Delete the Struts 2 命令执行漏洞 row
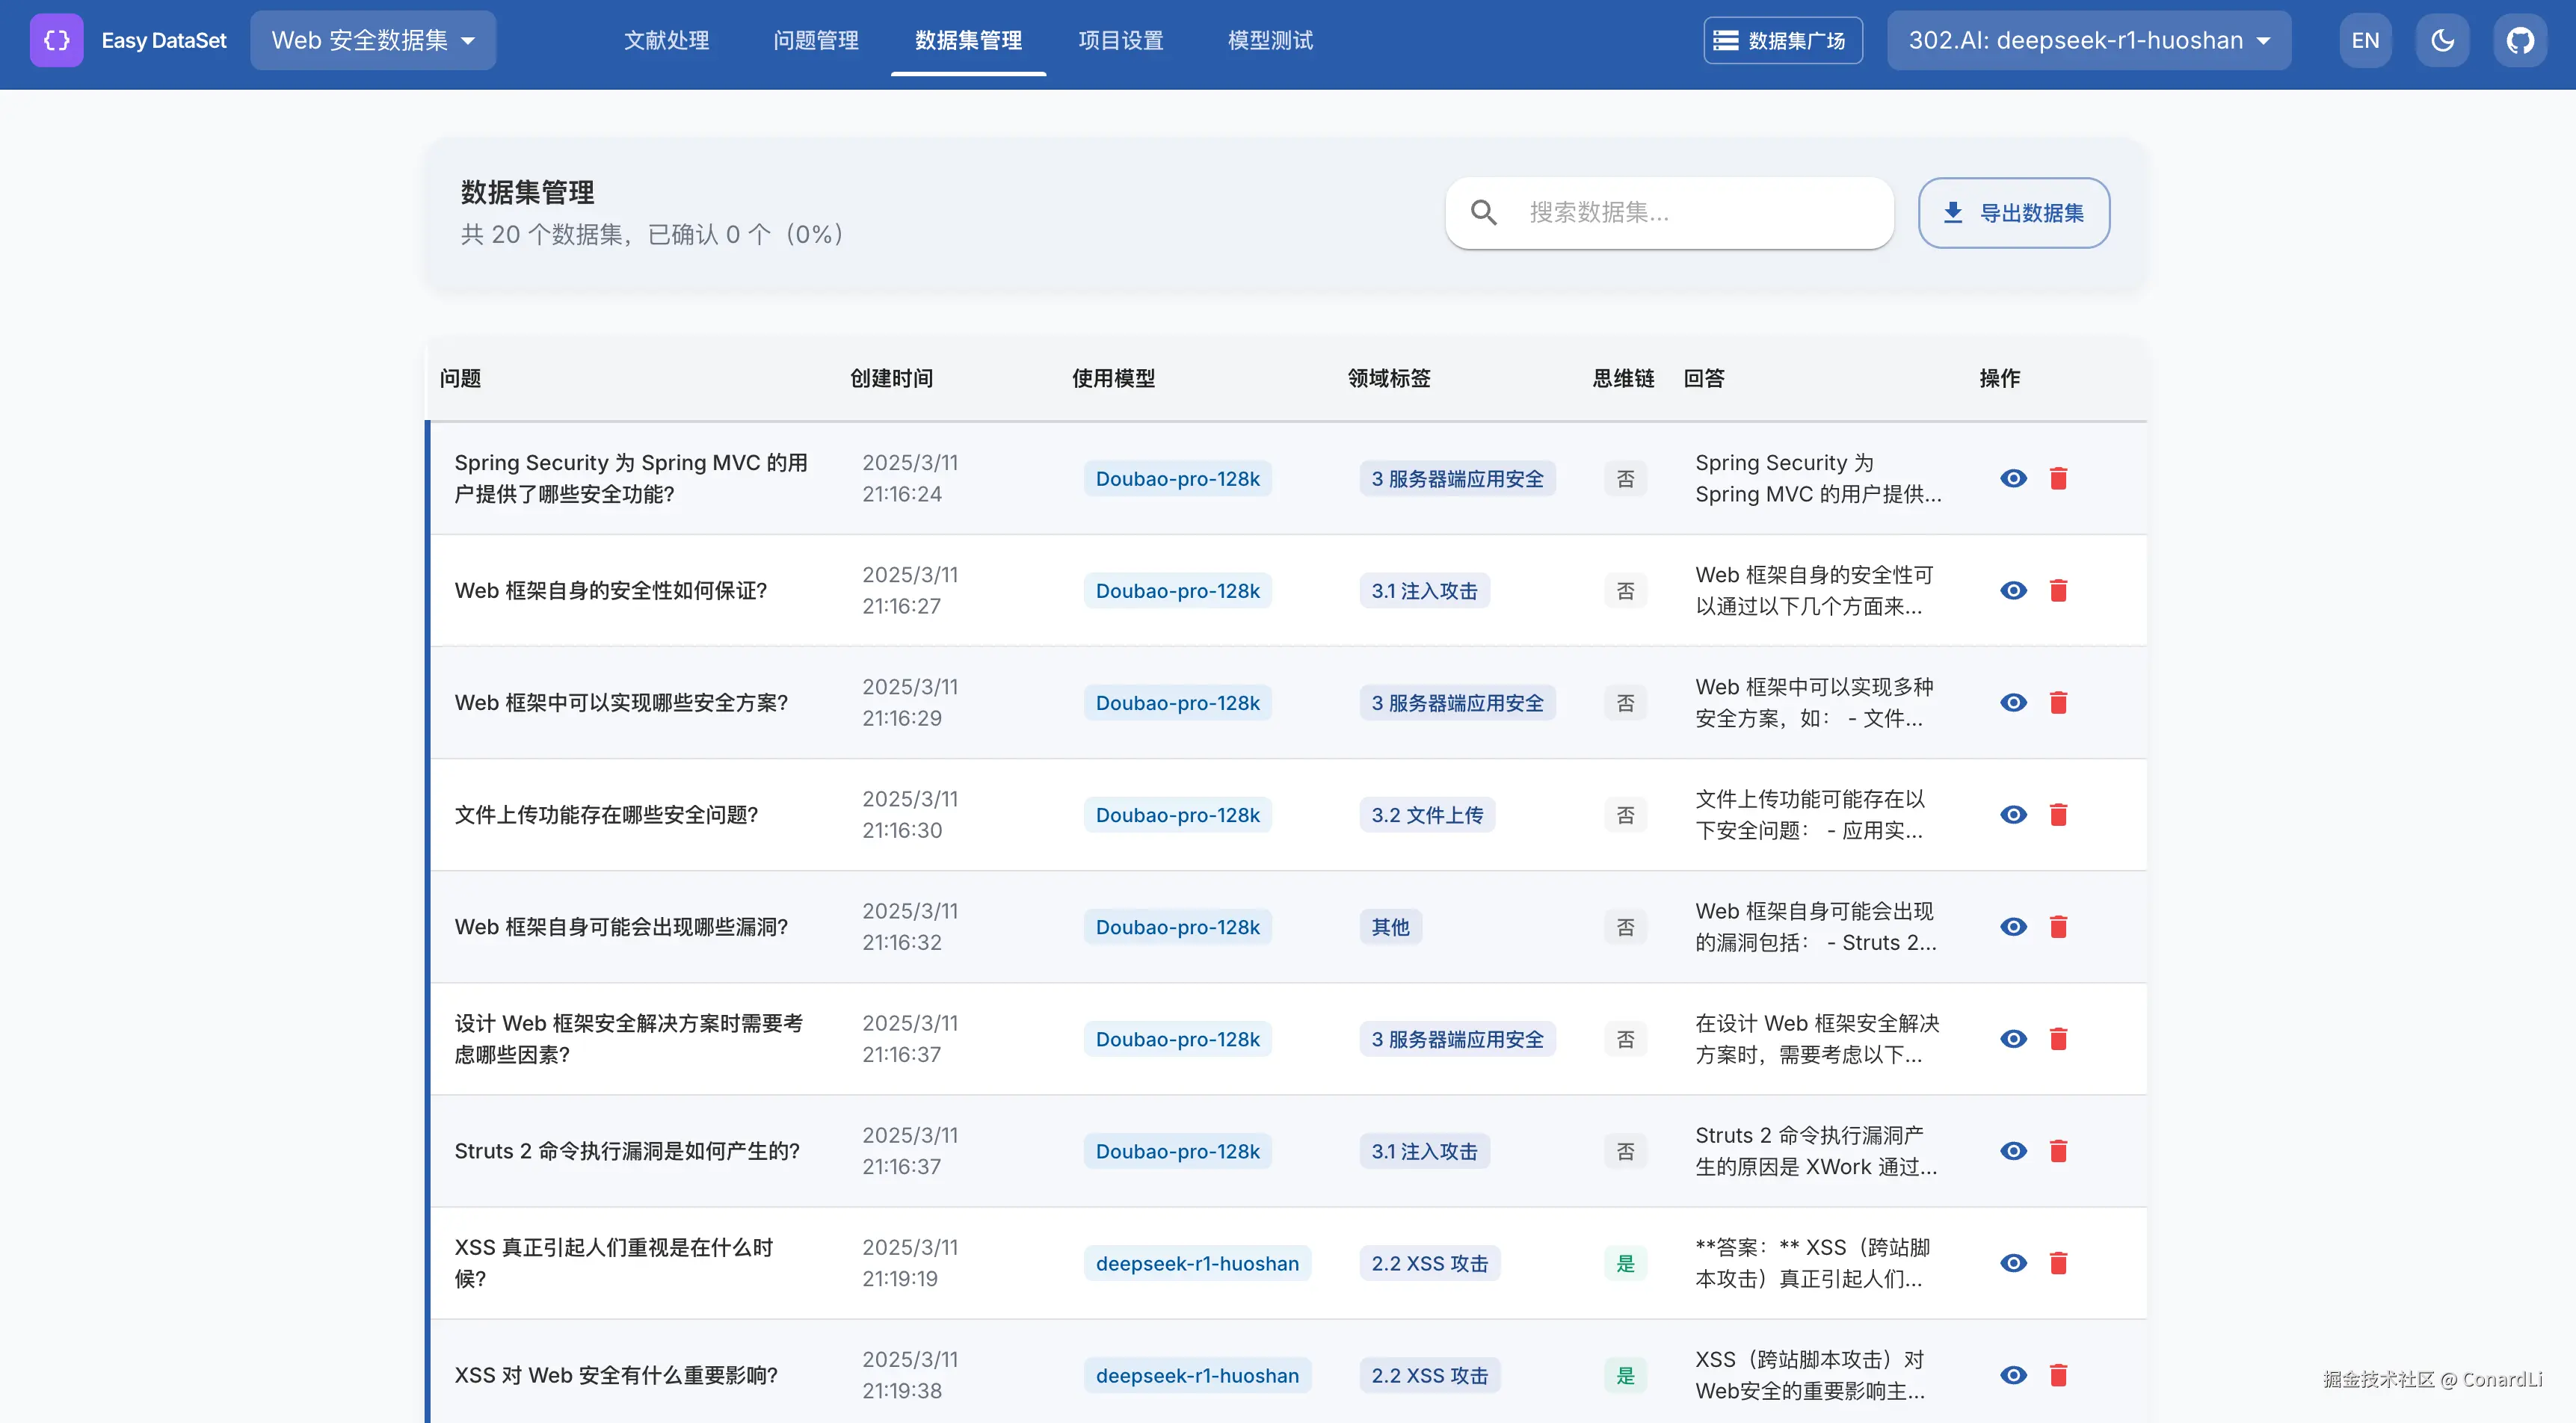This screenshot has height=1423, width=2576. click(x=2058, y=1151)
